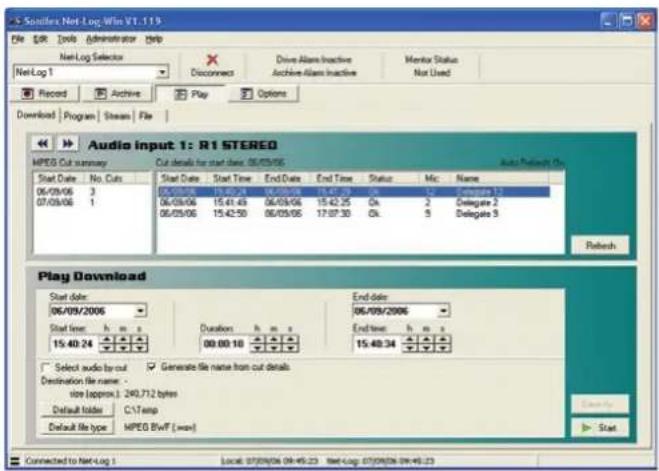Click the red X Disconnect icon

coord(212,60)
